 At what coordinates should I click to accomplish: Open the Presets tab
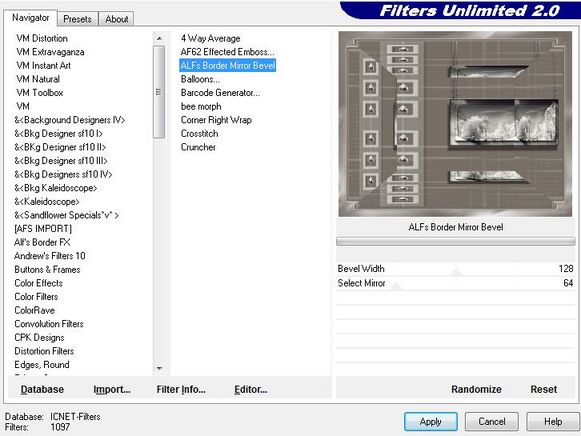pos(77,19)
